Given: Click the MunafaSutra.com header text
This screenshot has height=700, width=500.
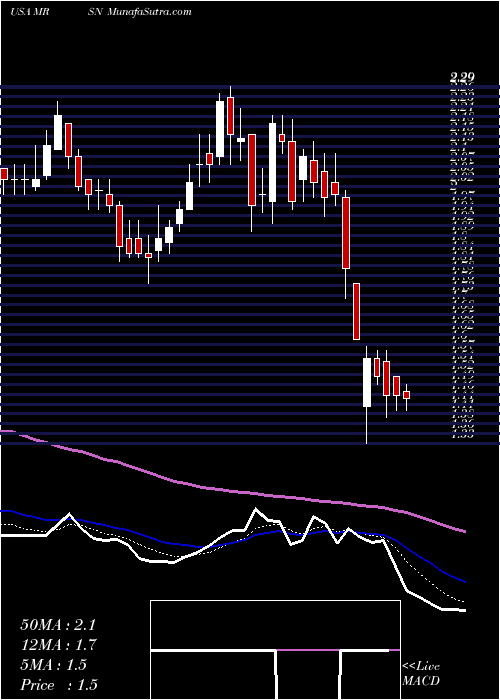Looking at the screenshot, I should point(150,12).
